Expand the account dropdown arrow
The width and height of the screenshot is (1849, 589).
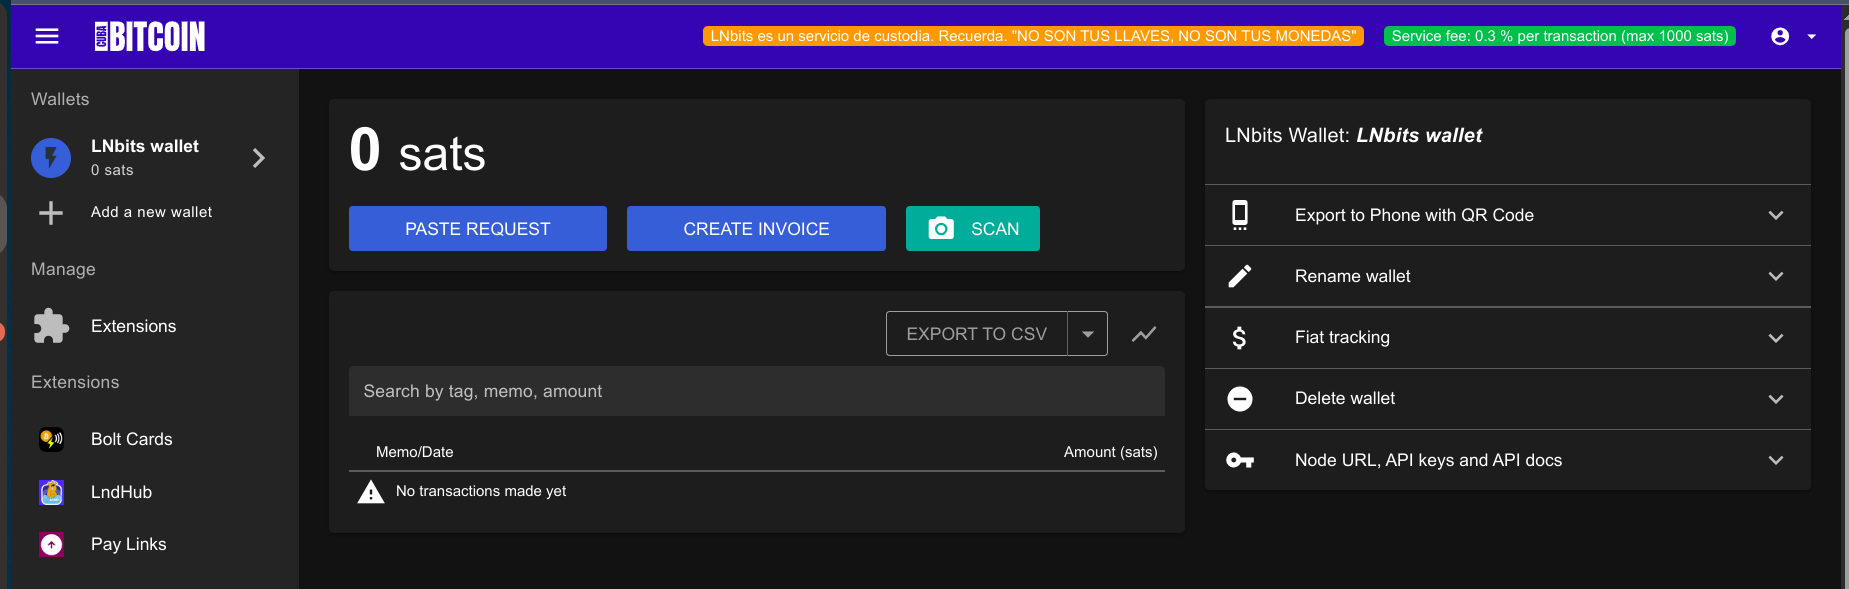1811,36
